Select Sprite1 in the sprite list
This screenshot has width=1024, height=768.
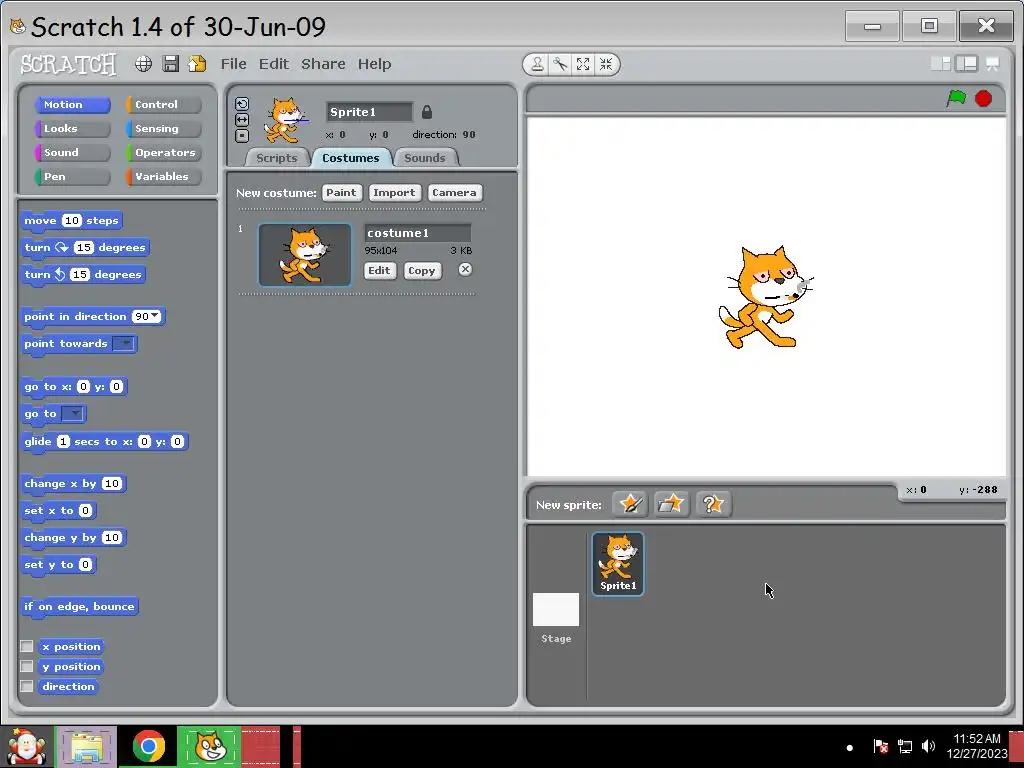618,564
